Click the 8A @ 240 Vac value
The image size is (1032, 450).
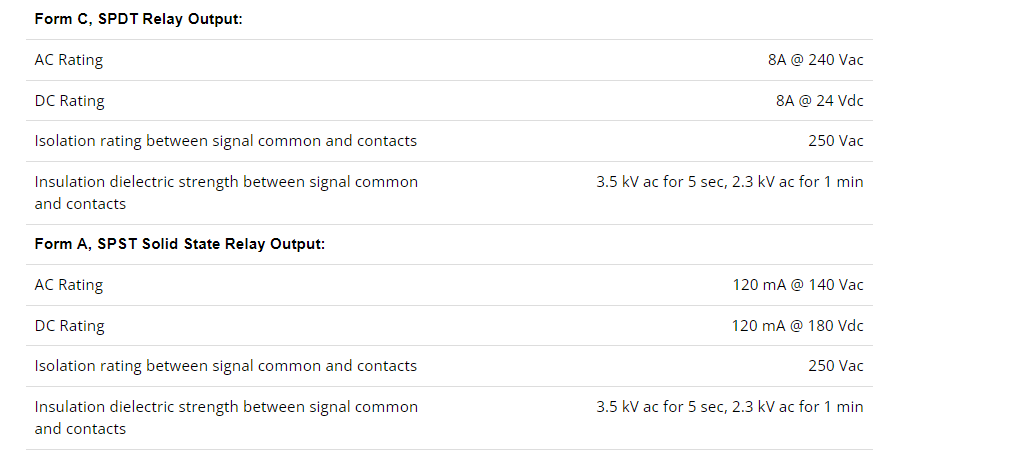tap(815, 60)
